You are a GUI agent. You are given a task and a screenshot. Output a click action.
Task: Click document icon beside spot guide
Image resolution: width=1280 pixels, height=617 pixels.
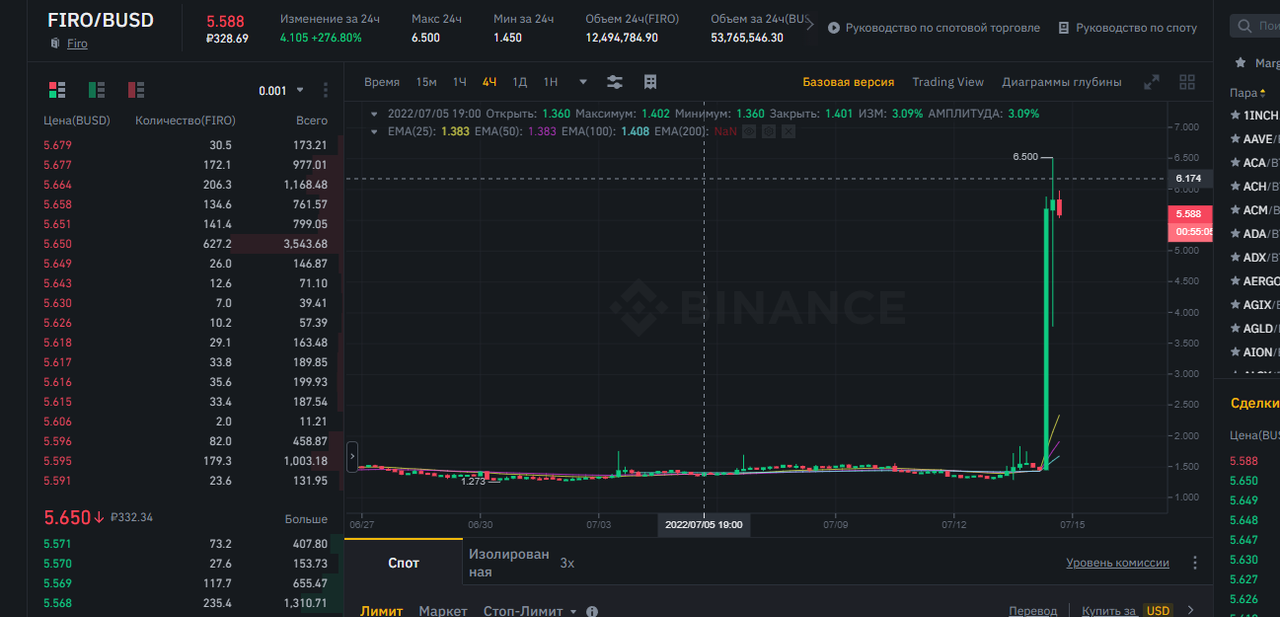pos(1064,28)
